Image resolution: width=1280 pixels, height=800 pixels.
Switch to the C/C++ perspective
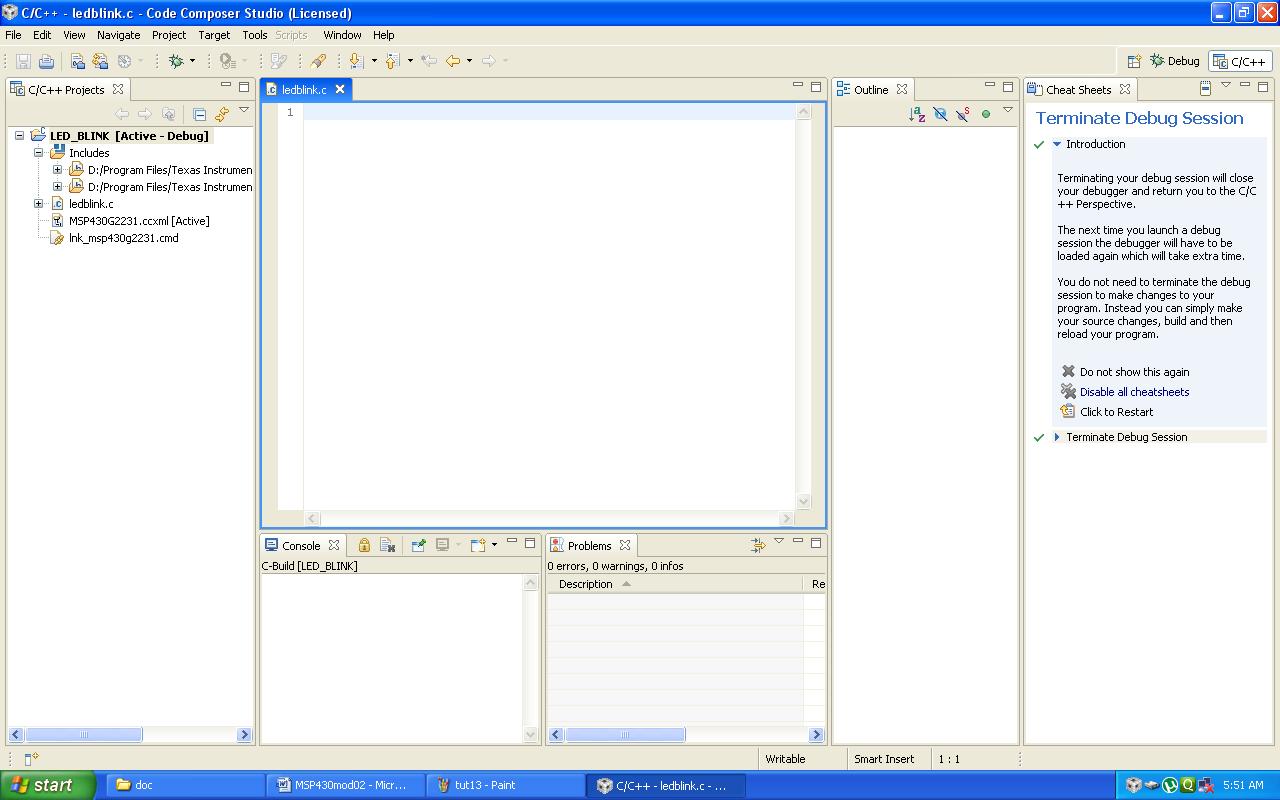1240,61
